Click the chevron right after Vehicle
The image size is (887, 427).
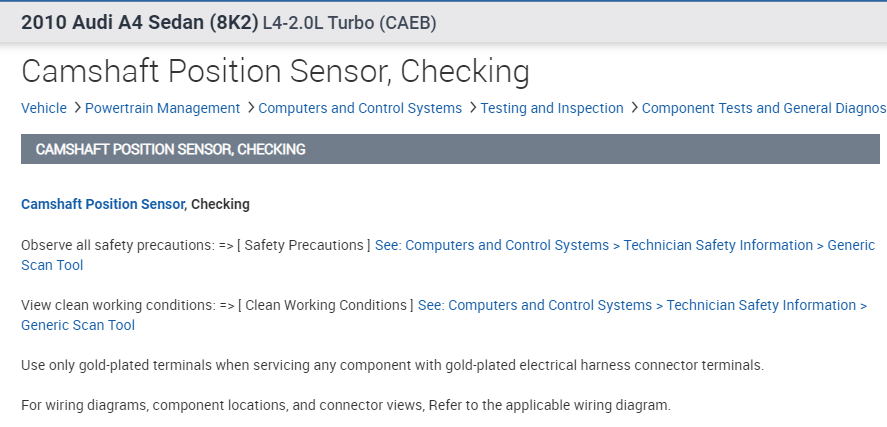(76, 108)
